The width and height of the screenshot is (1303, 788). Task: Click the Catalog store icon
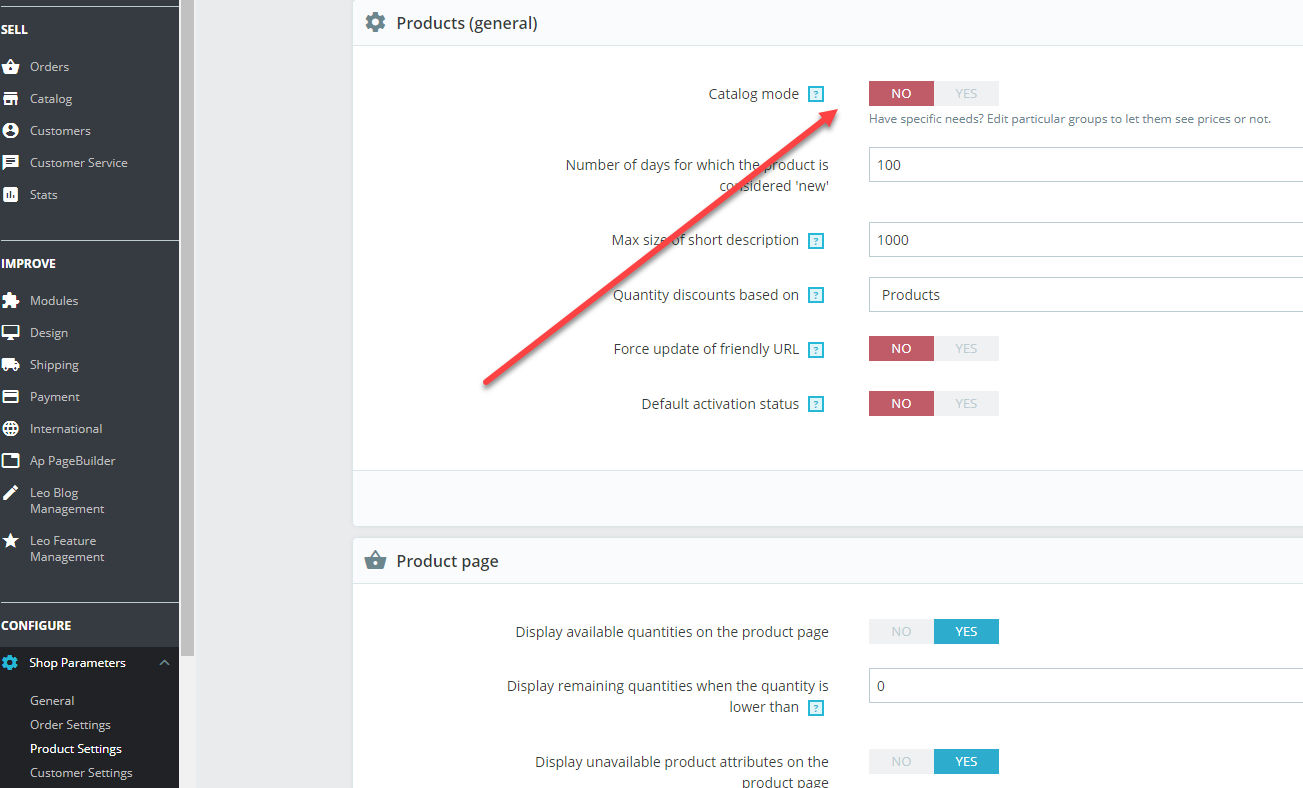point(11,99)
